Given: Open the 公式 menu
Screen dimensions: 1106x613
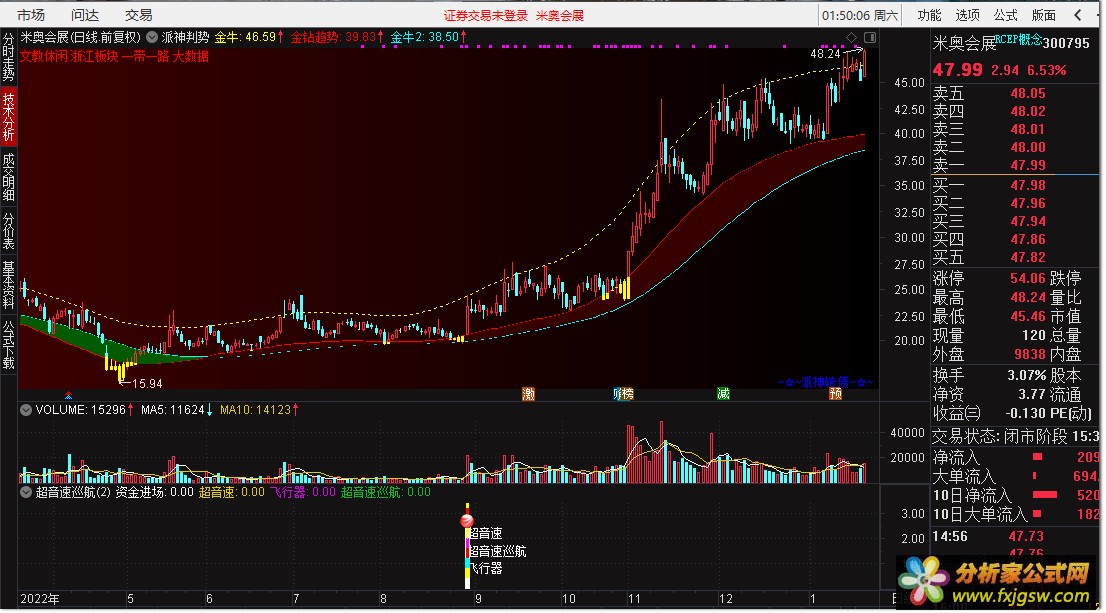Looking at the screenshot, I should [1005, 15].
